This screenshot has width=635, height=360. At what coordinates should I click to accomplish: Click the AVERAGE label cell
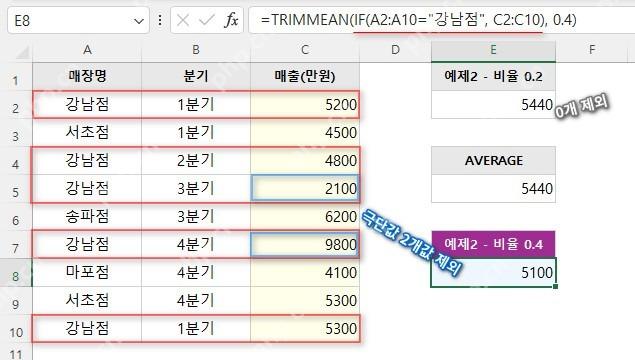pyautogui.click(x=493, y=160)
